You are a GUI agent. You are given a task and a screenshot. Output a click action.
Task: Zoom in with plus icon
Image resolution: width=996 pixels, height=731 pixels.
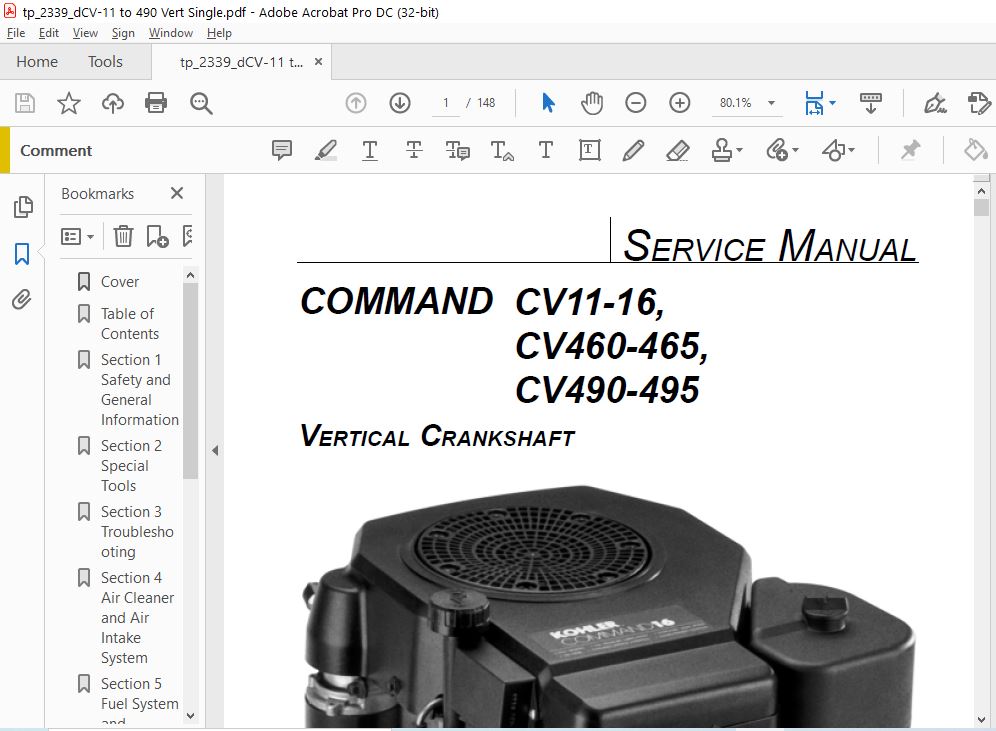(680, 103)
